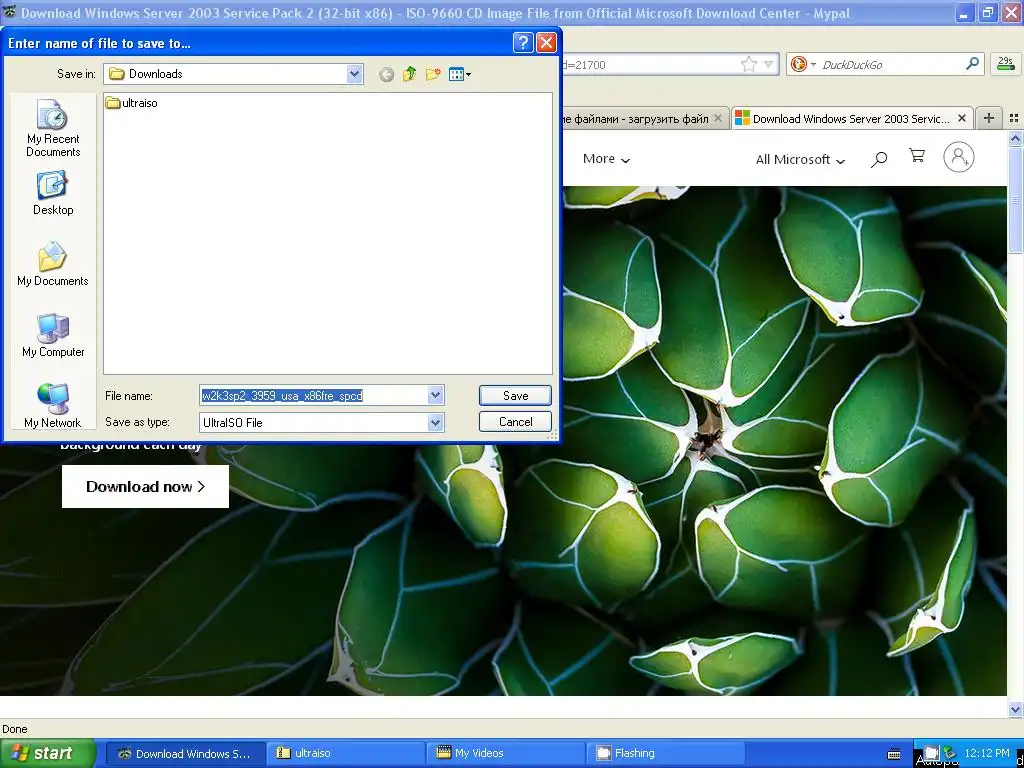Open My Computer location

click(x=53, y=335)
